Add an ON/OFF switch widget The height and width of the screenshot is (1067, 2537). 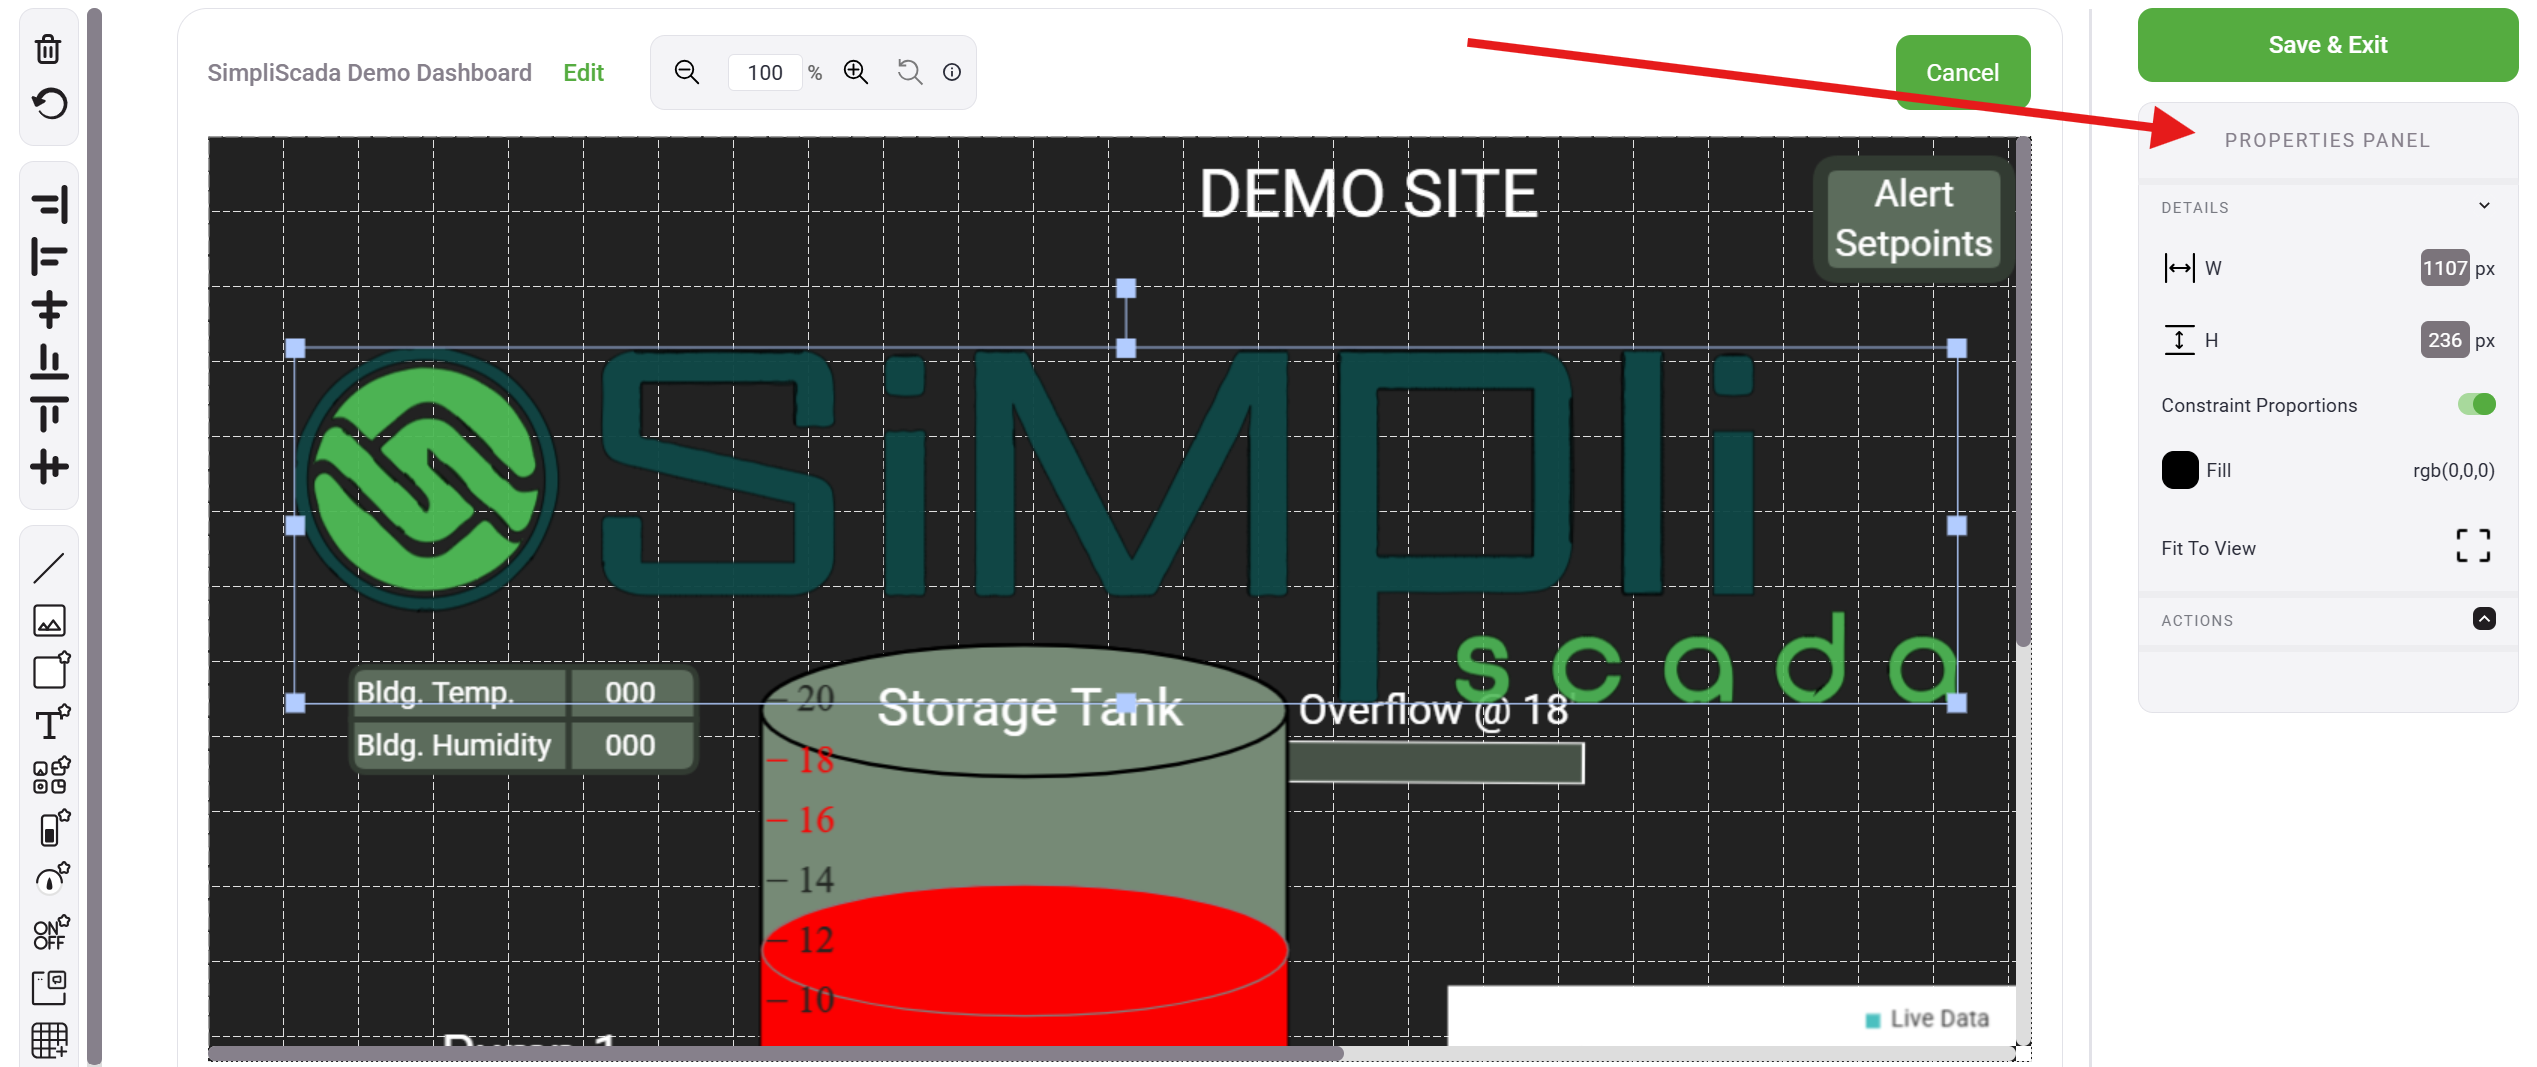[x=50, y=932]
